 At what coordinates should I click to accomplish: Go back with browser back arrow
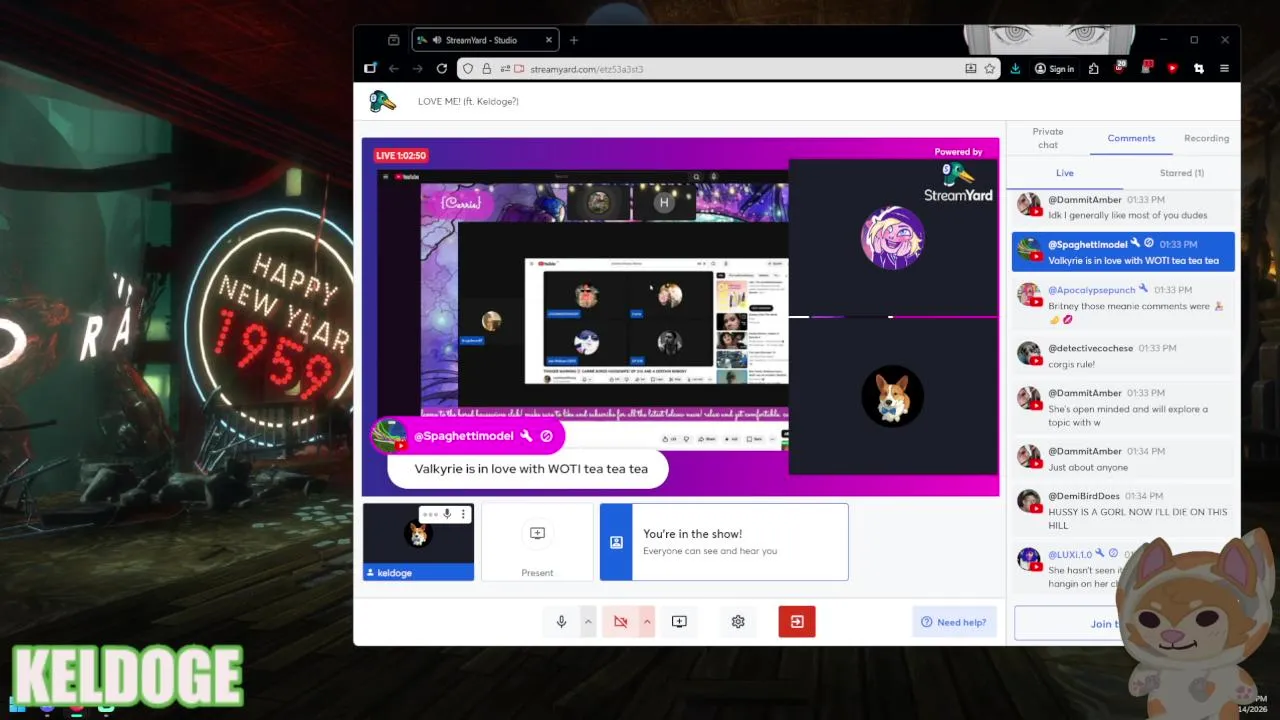point(394,69)
